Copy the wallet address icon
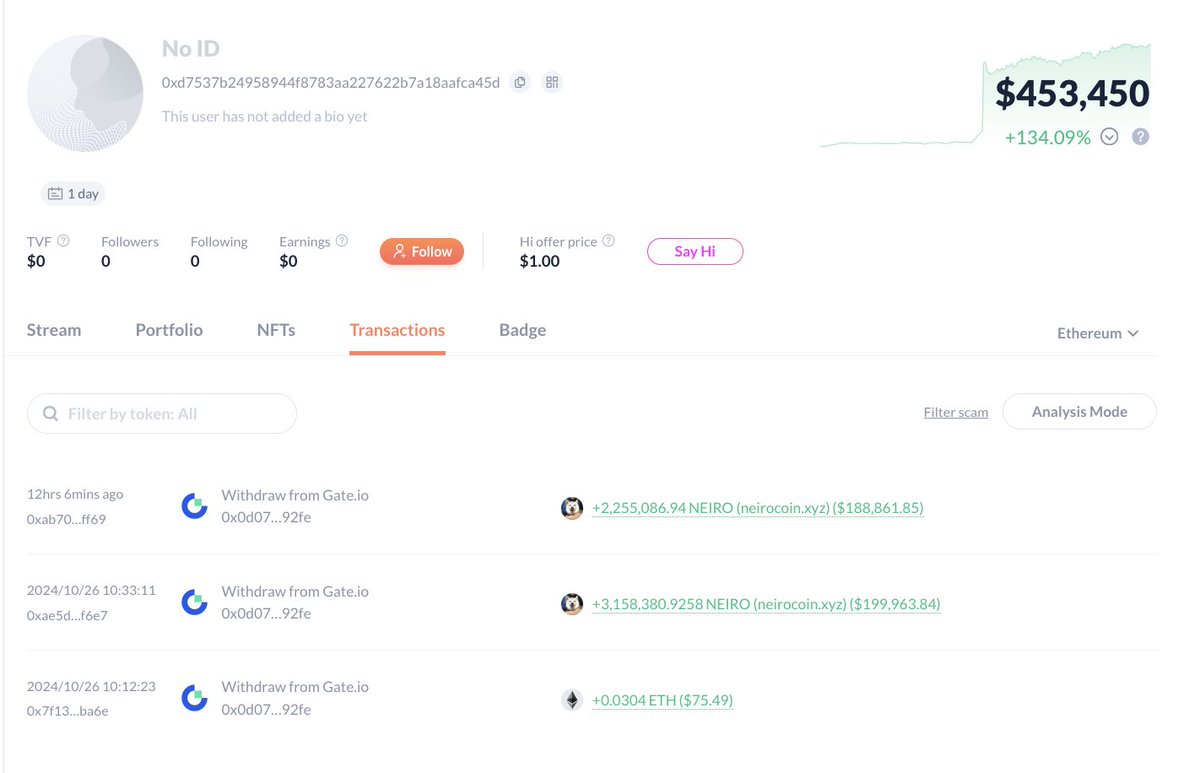The height and width of the screenshot is (773, 1200). click(520, 82)
